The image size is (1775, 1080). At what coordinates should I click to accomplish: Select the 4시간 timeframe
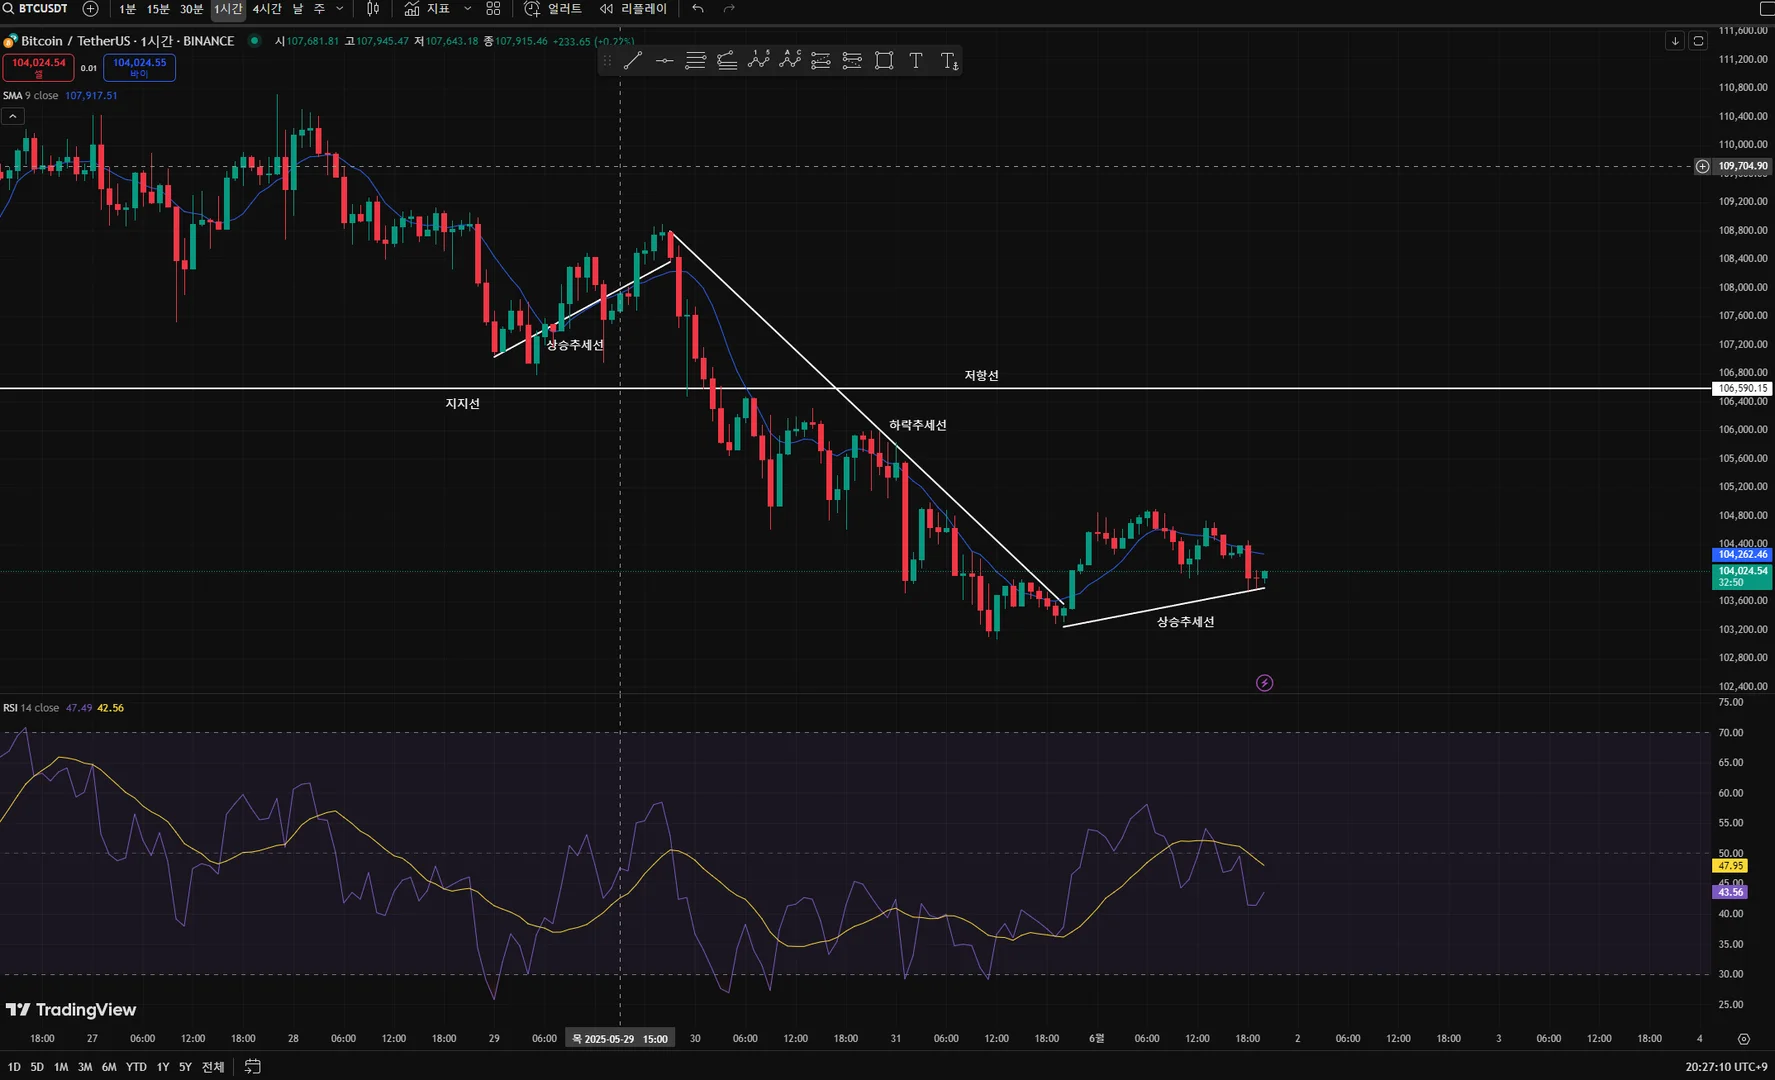pos(267,9)
